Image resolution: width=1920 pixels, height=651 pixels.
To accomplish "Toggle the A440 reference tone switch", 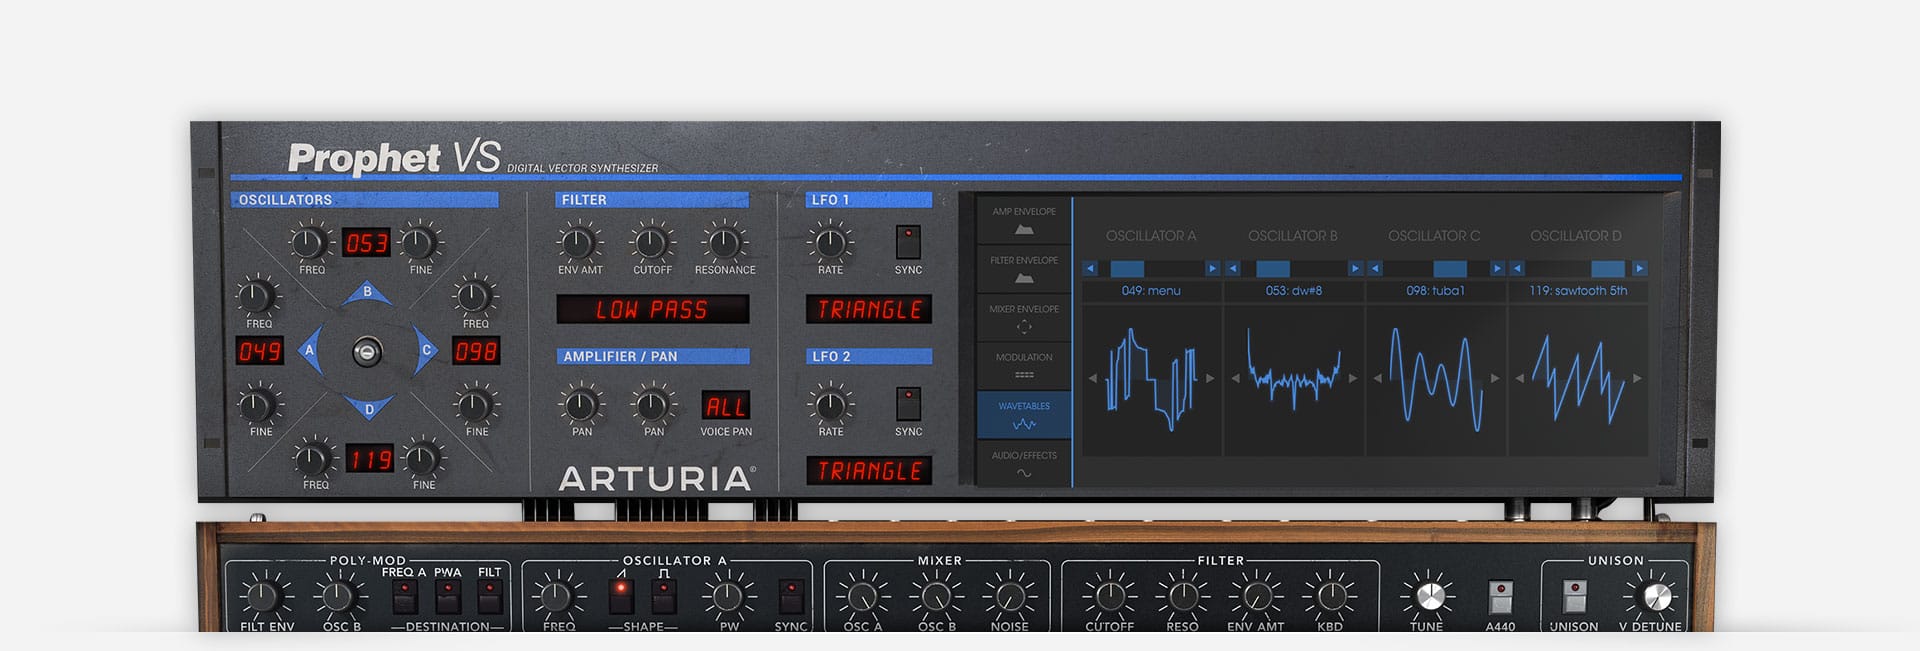I will coord(1500,597).
